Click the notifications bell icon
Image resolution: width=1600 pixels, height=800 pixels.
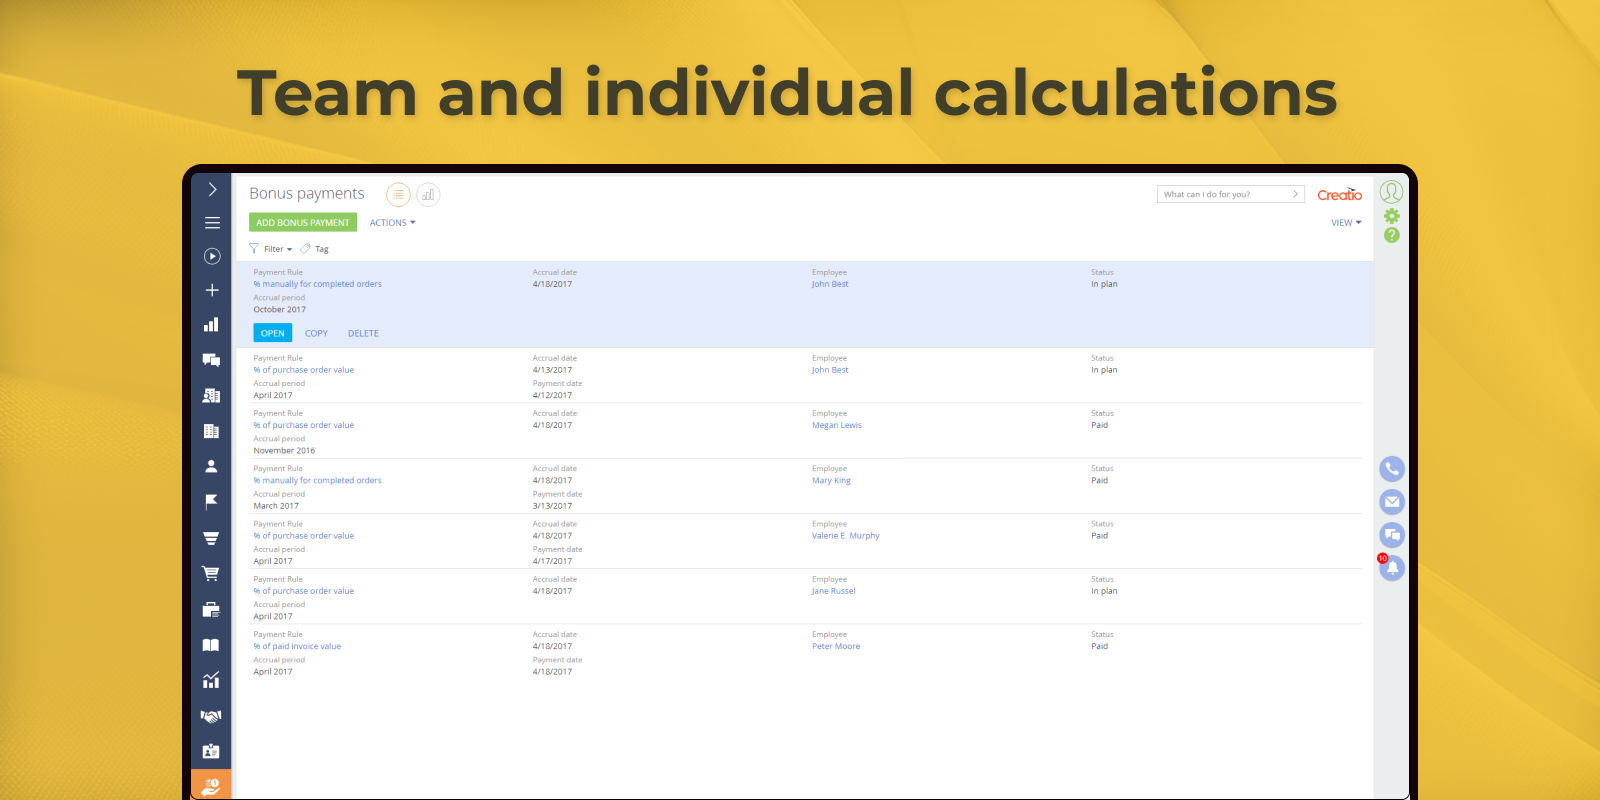click(x=1392, y=568)
